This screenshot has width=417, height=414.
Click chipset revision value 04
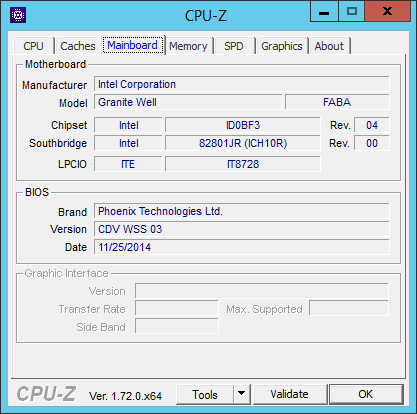tap(372, 125)
